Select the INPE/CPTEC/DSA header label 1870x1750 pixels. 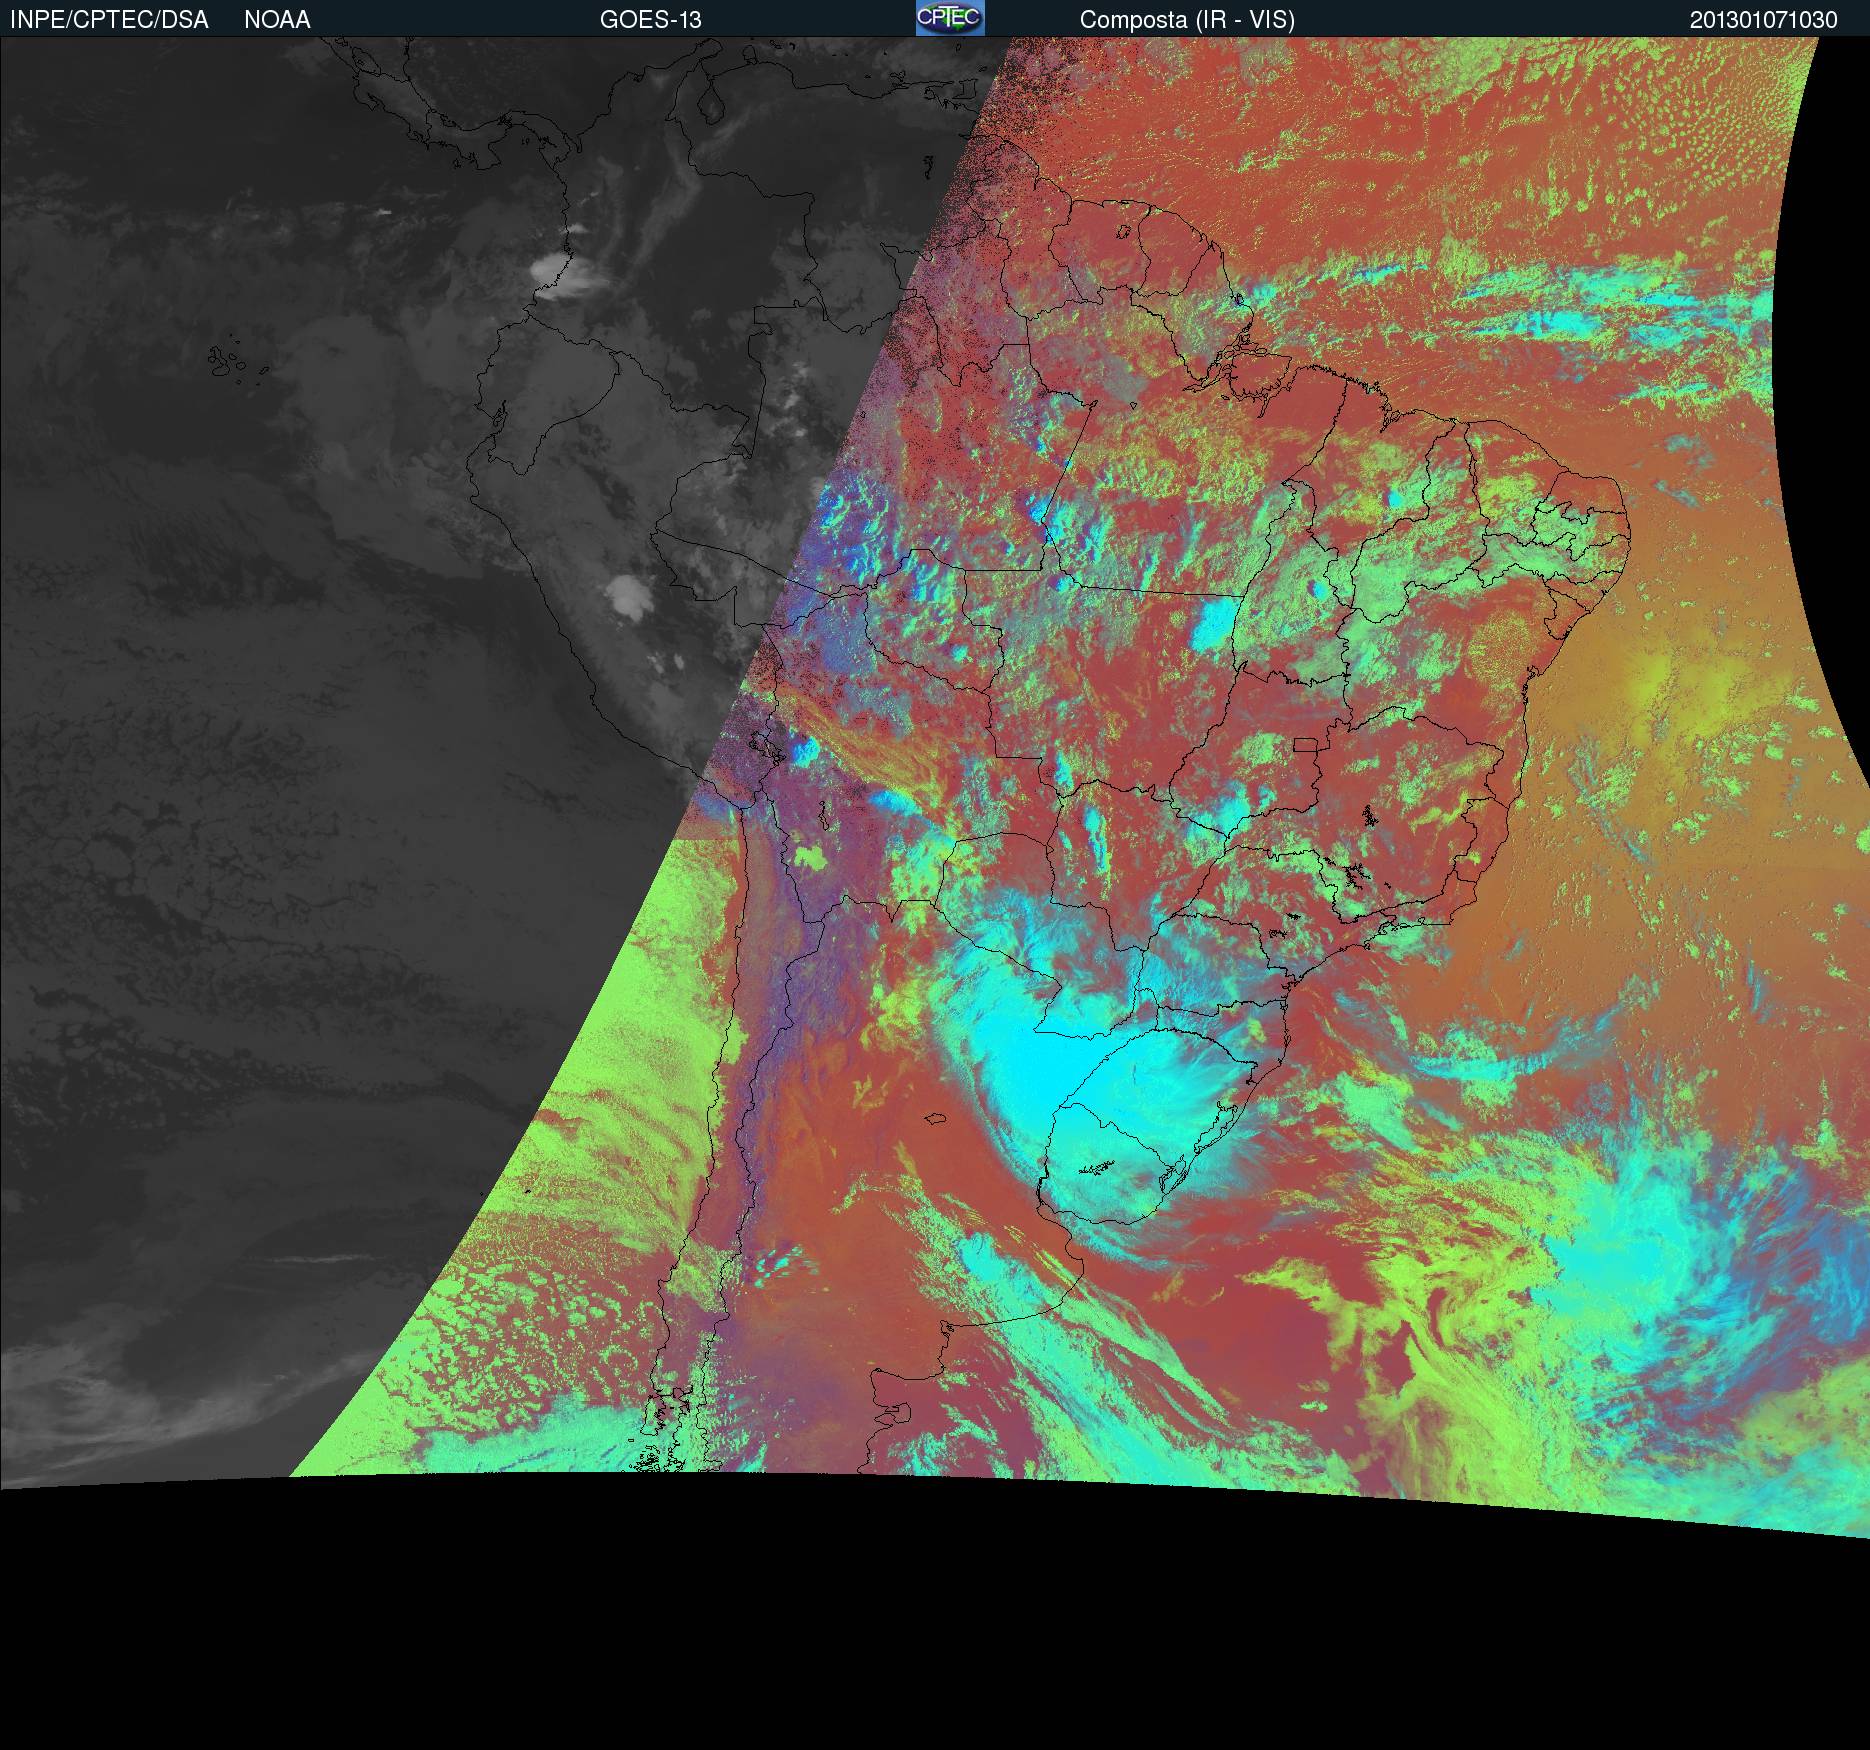pyautogui.click(x=109, y=20)
